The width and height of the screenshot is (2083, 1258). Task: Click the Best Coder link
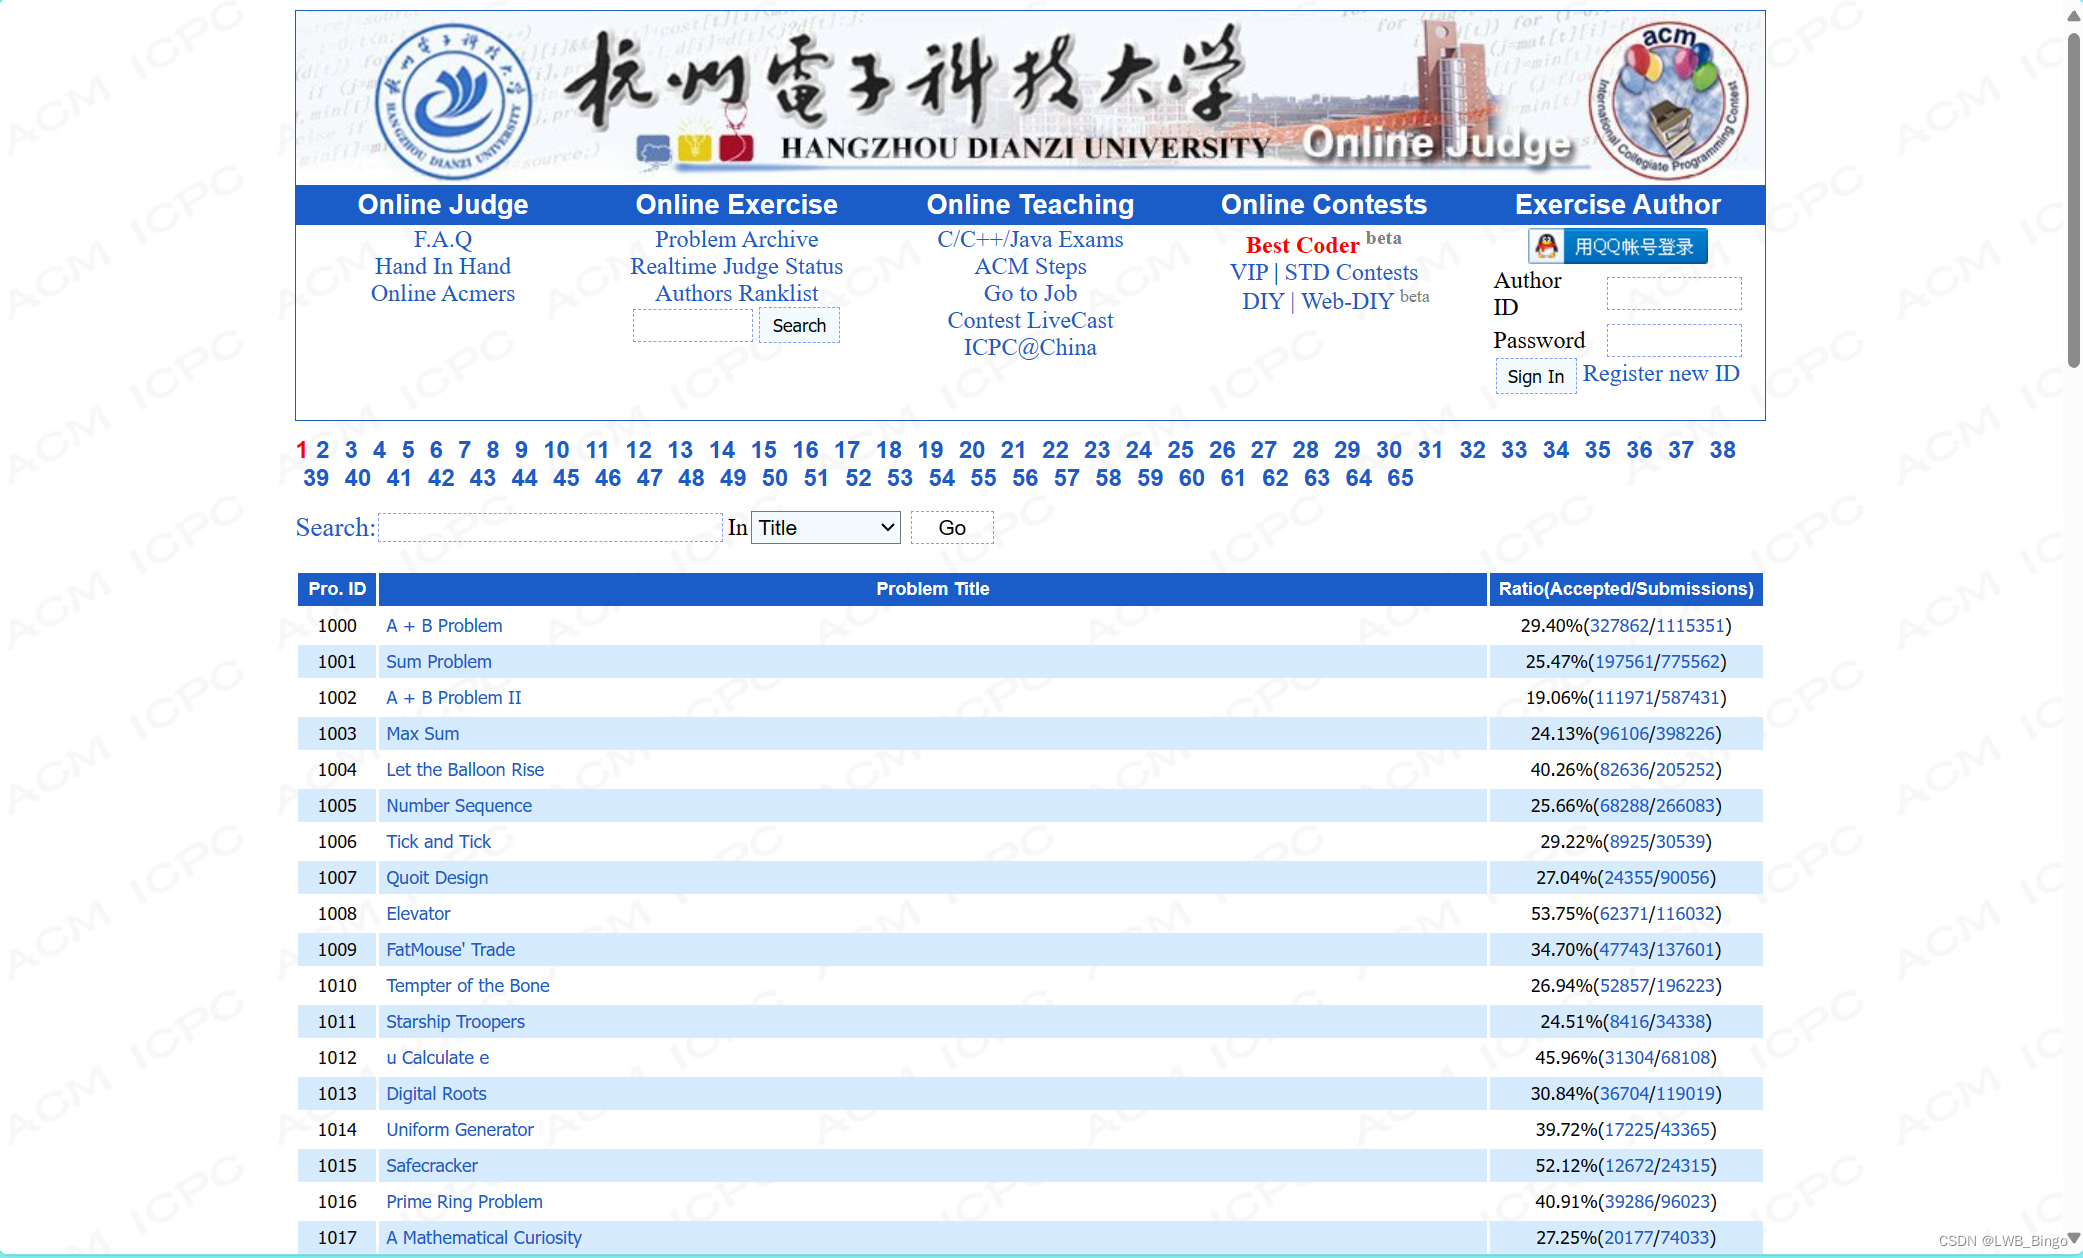click(x=1302, y=246)
